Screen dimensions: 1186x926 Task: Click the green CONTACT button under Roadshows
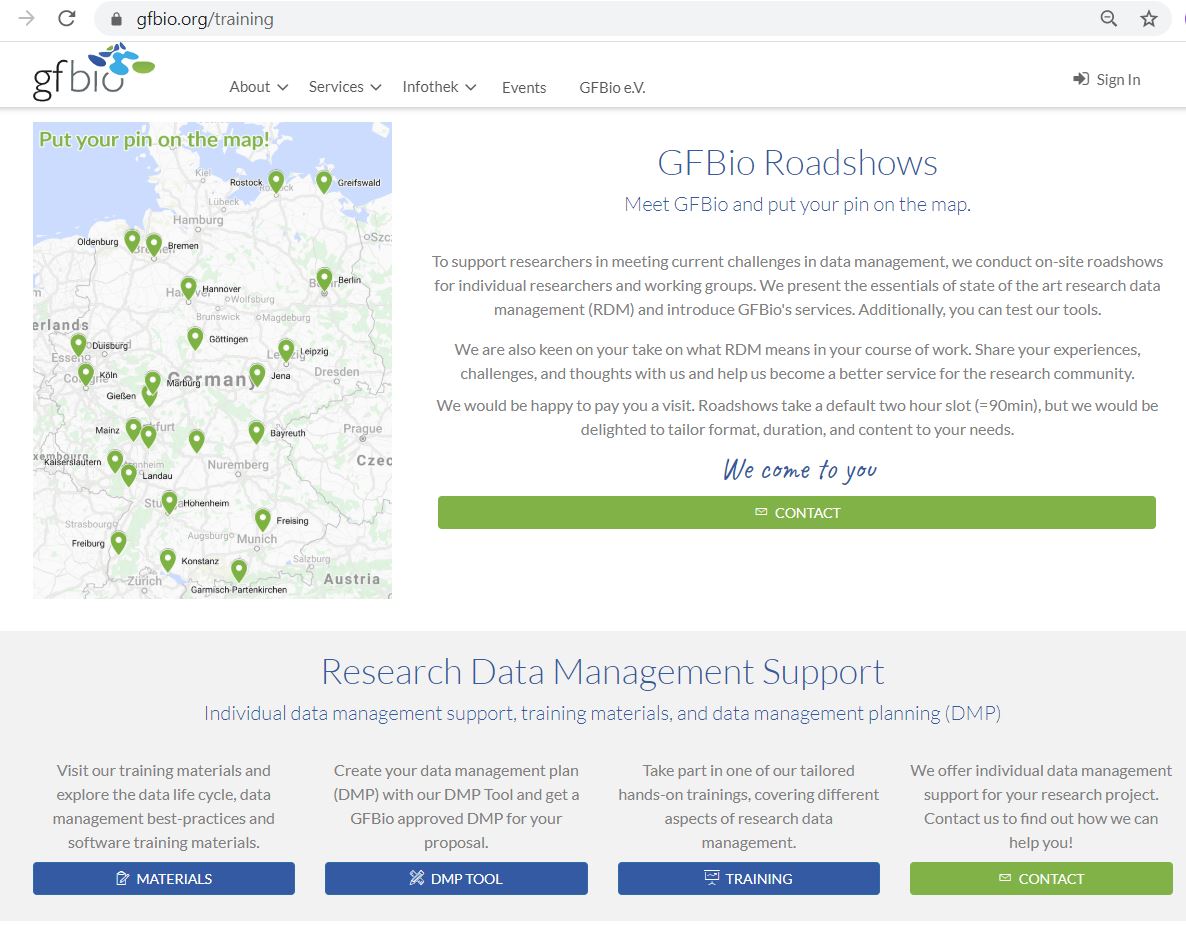coord(796,513)
